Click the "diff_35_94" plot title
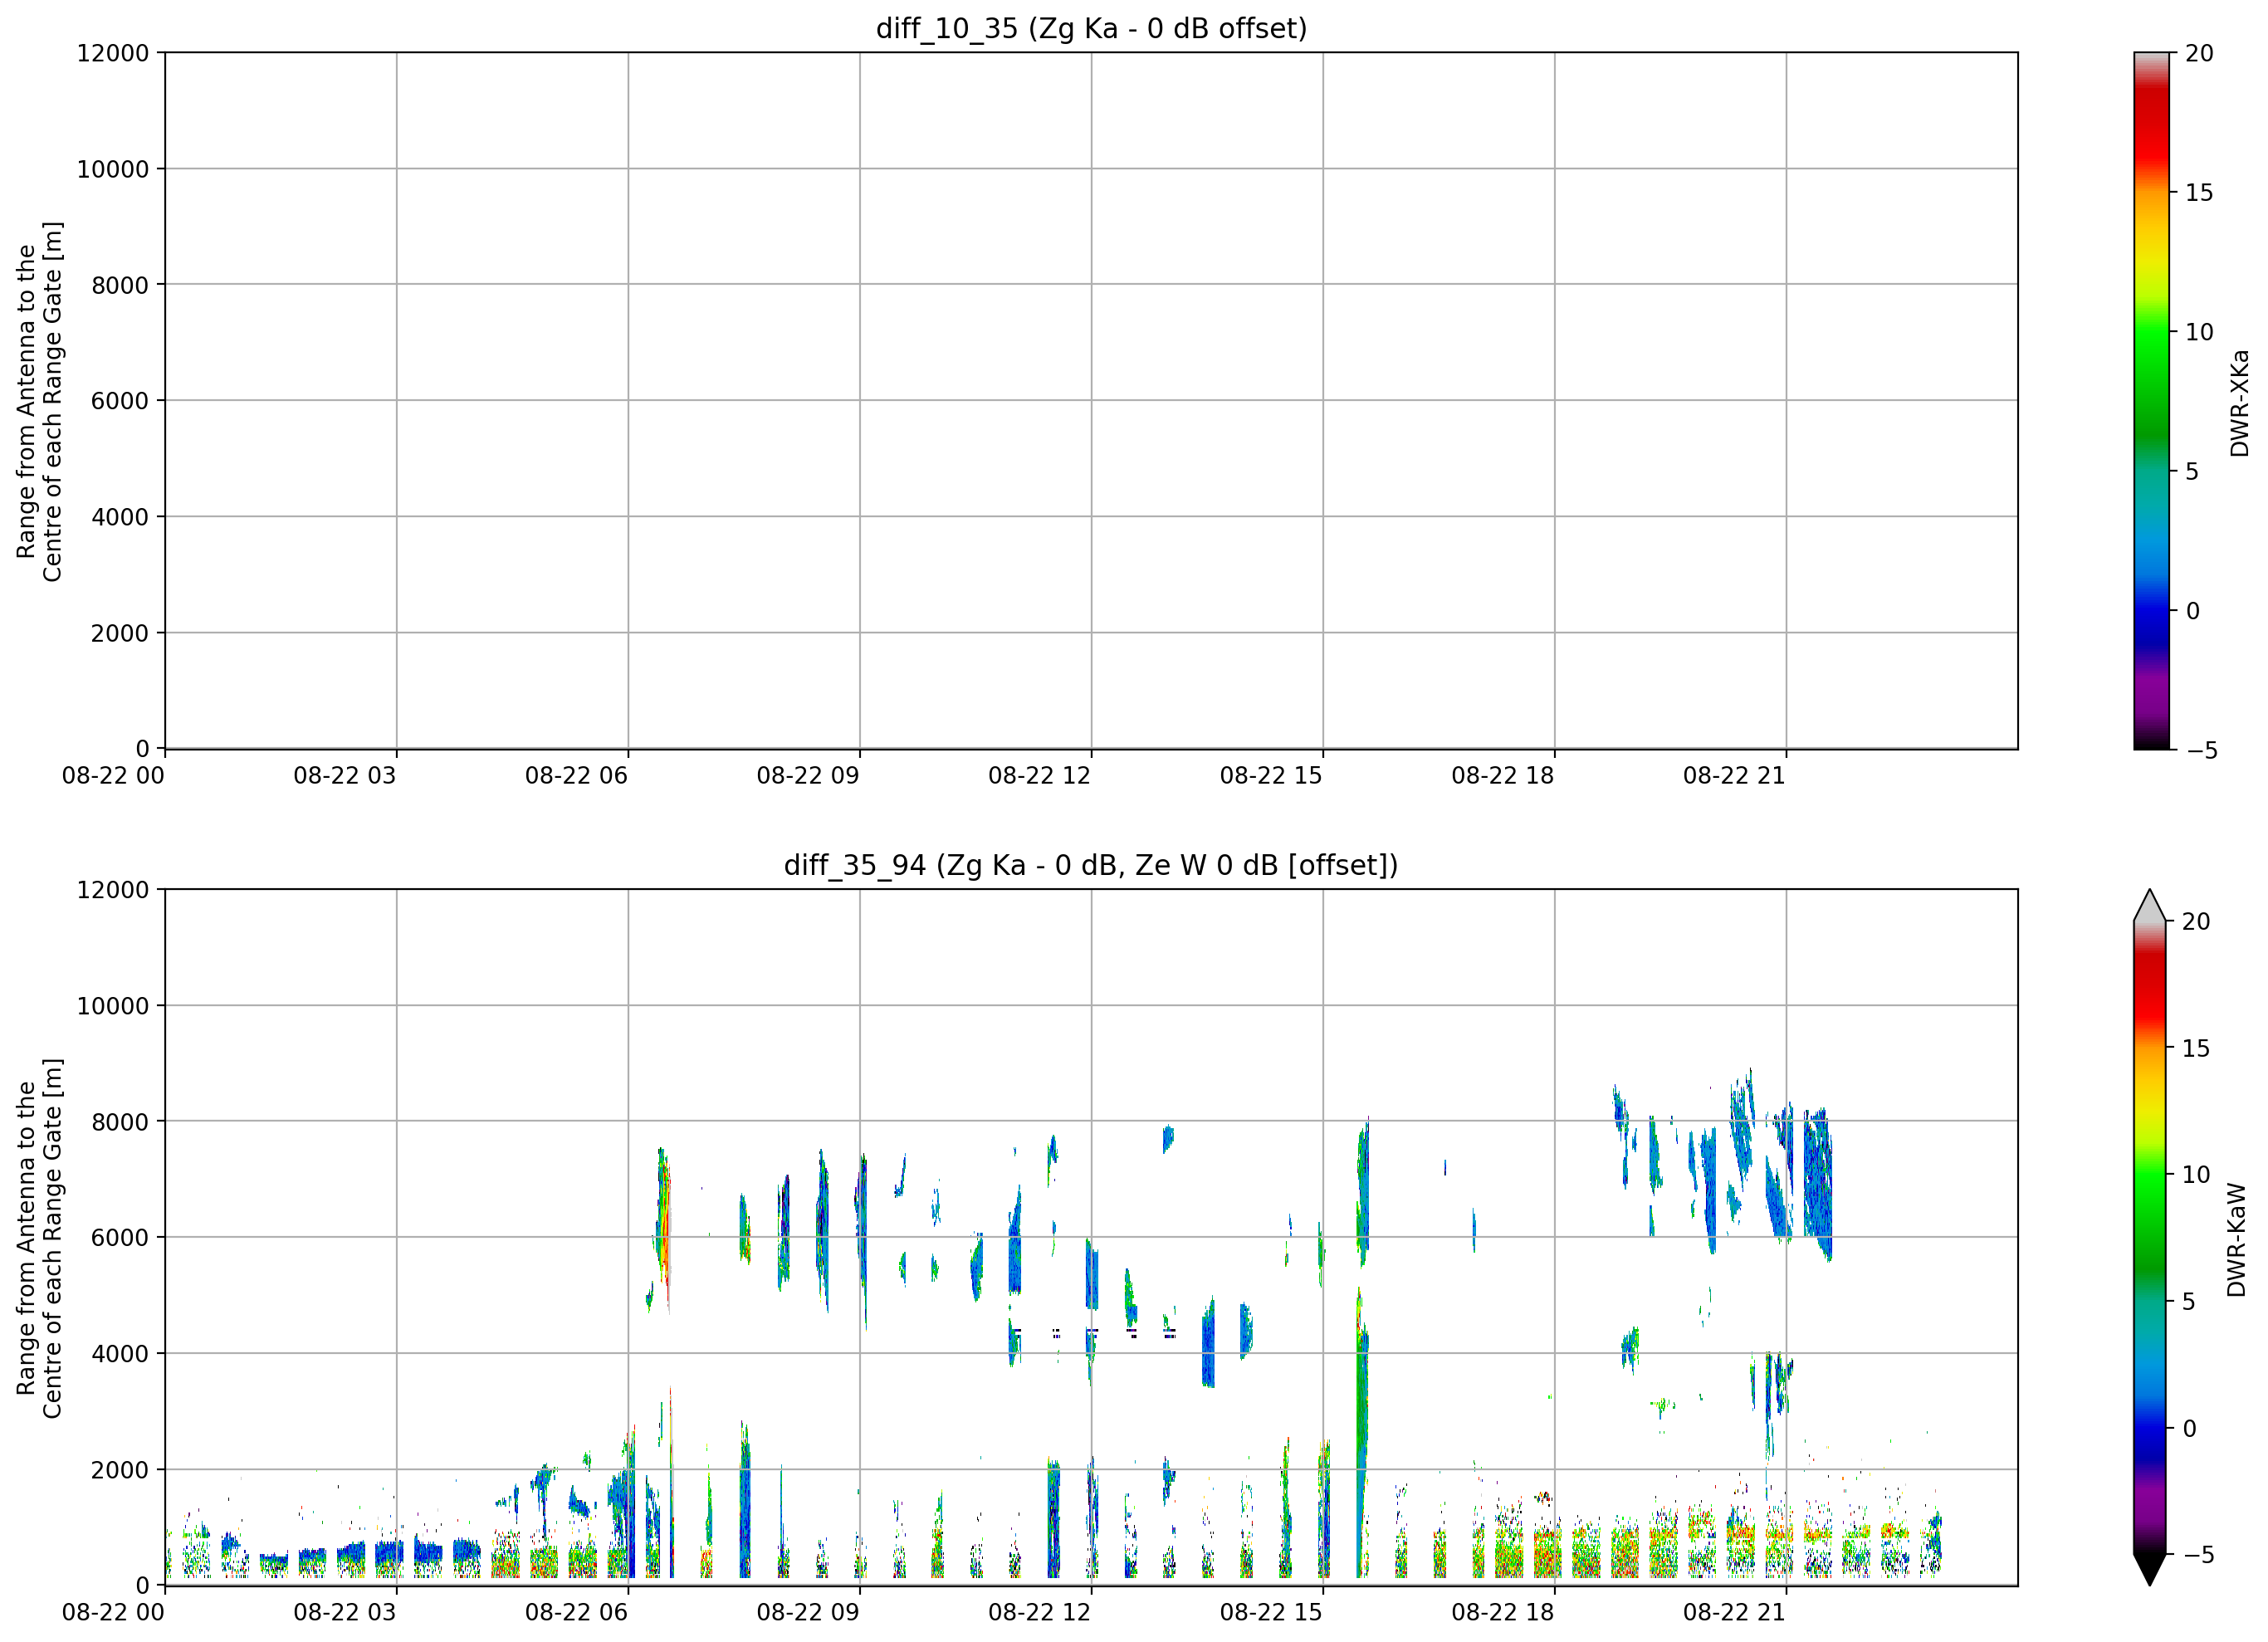Viewport: 2268px width, 1642px height. 1091,865
